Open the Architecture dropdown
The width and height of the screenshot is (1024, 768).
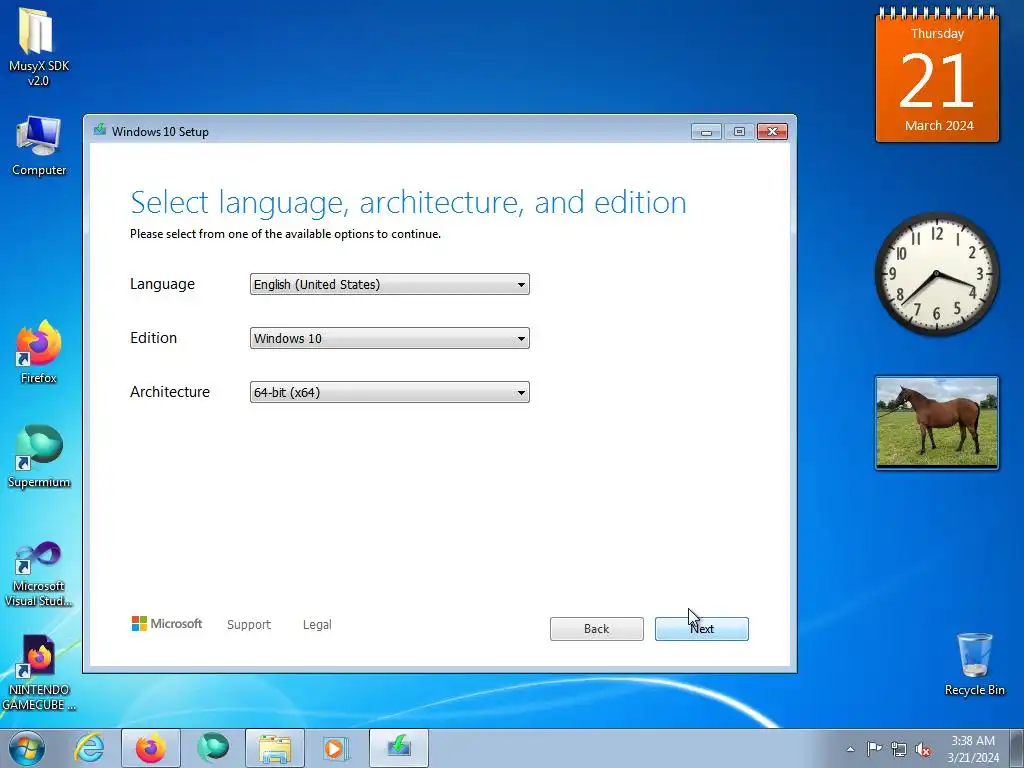(390, 392)
